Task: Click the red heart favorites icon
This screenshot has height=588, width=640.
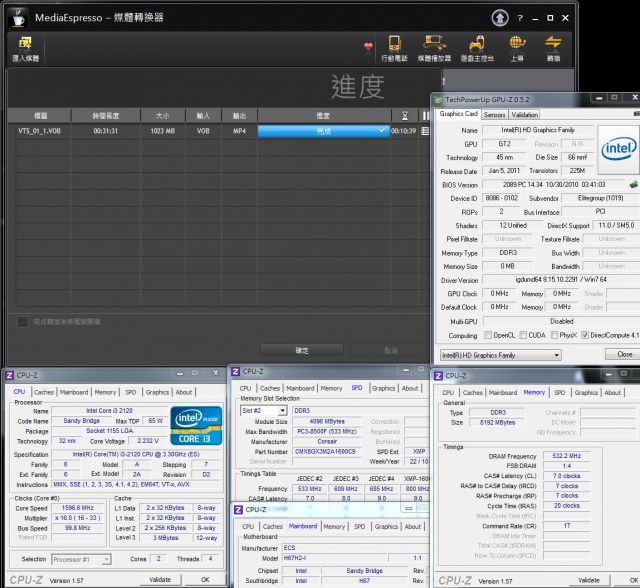Action: click(x=368, y=47)
